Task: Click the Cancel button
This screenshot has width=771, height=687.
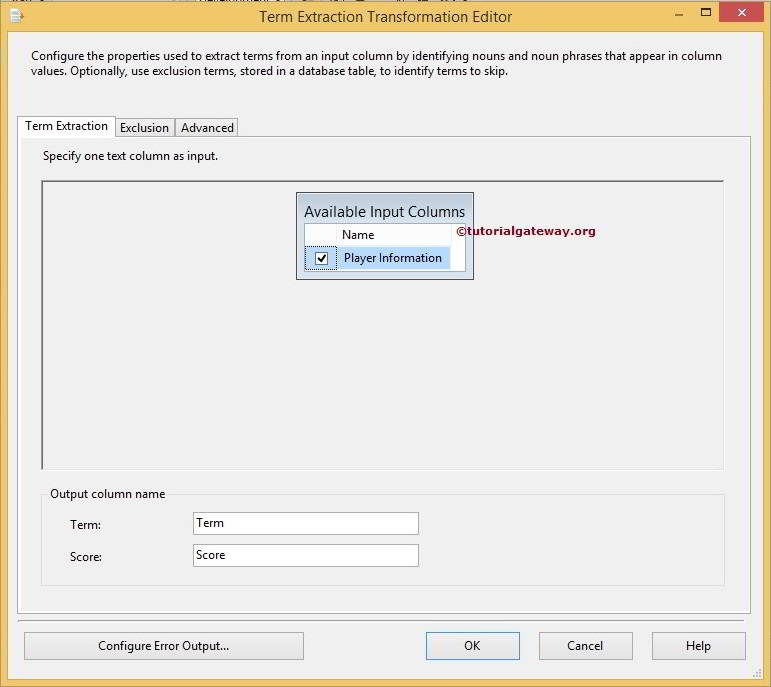Action: tap(585, 646)
